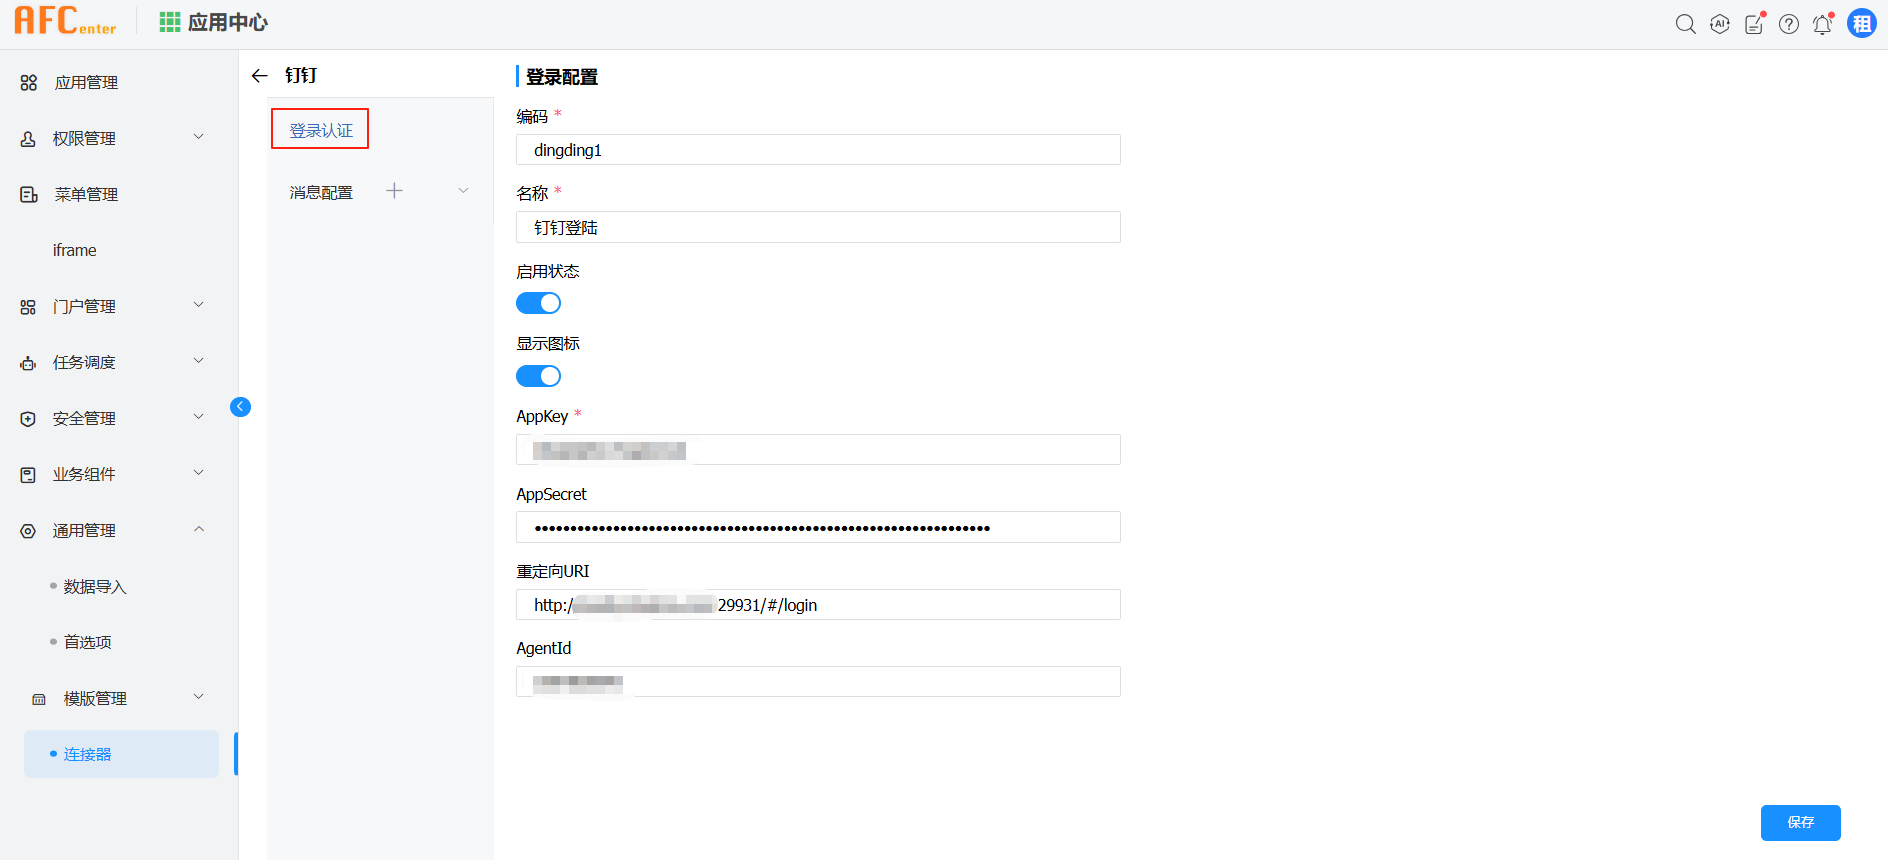Image resolution: width=1888 pixels, height=860 pixels.
Task: Select 连接器 in sidebar
Action: [121, 754]
